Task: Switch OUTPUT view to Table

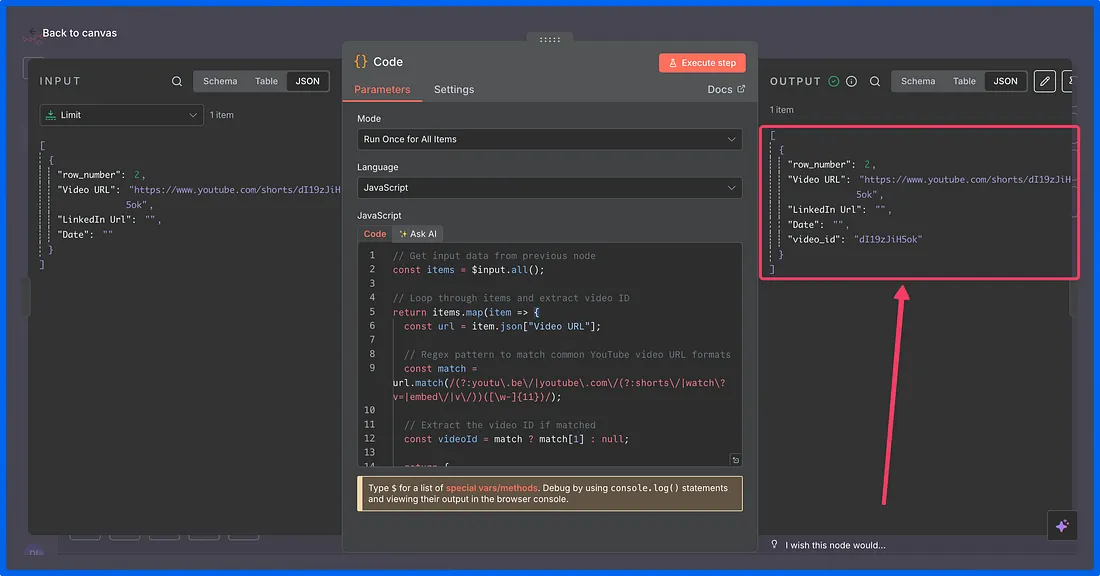Action: click(x=964, y=81)
